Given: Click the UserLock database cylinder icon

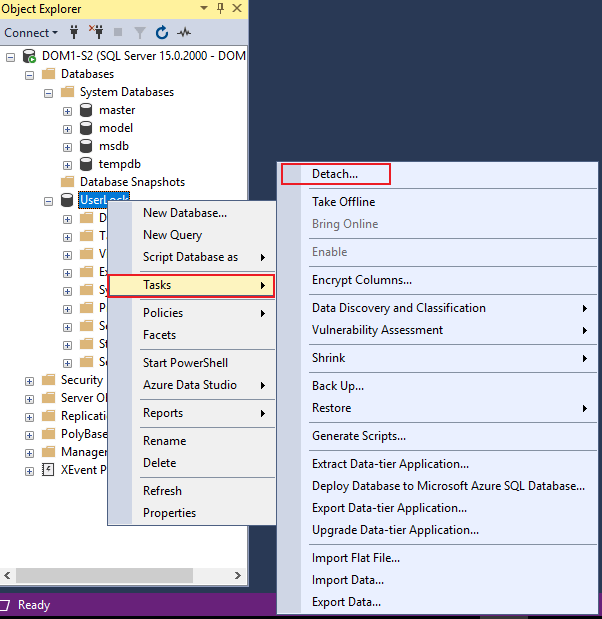Looking at the screenshot, I should click(x=67, y=200).
